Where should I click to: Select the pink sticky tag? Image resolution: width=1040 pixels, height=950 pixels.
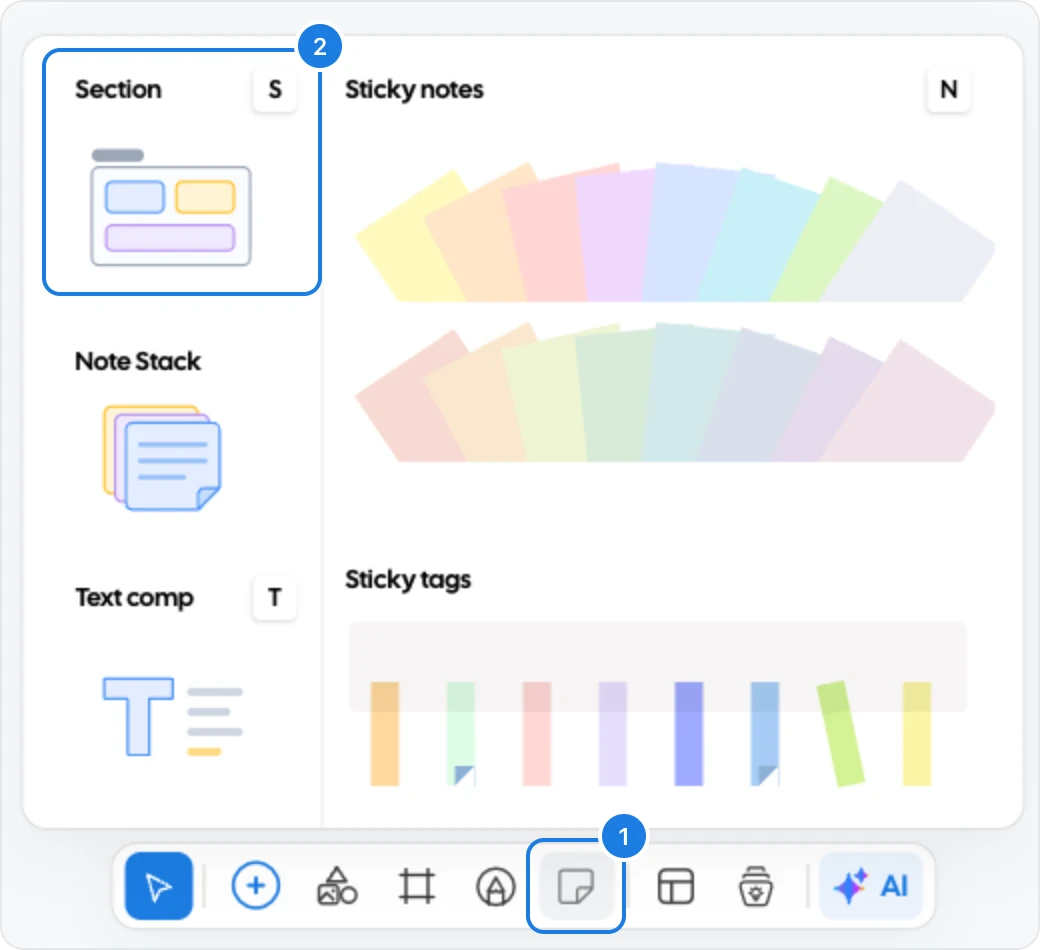point(537,733)
